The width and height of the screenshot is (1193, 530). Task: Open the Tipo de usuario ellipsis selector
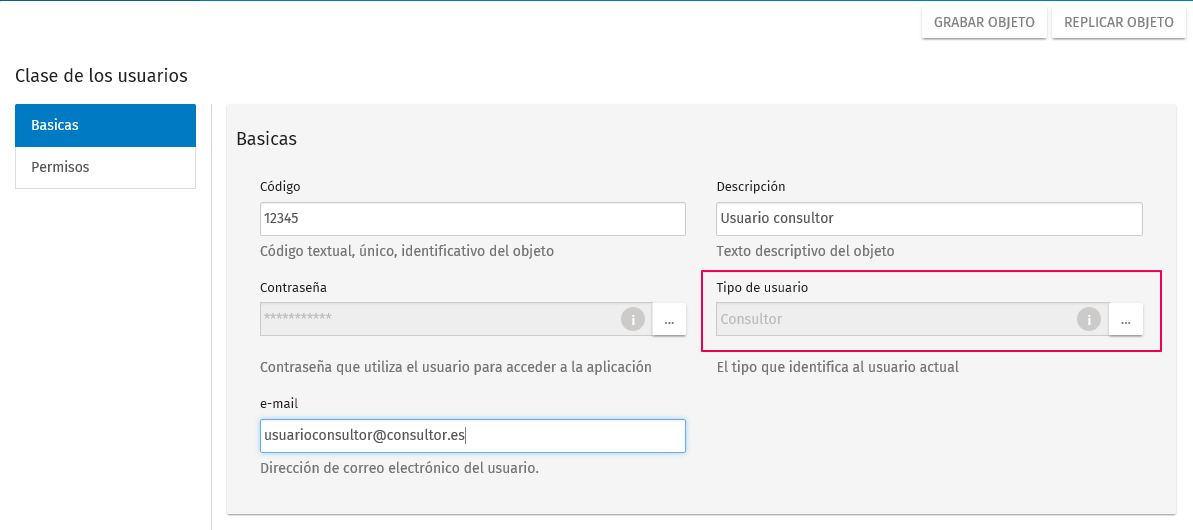pos(1125,319)
